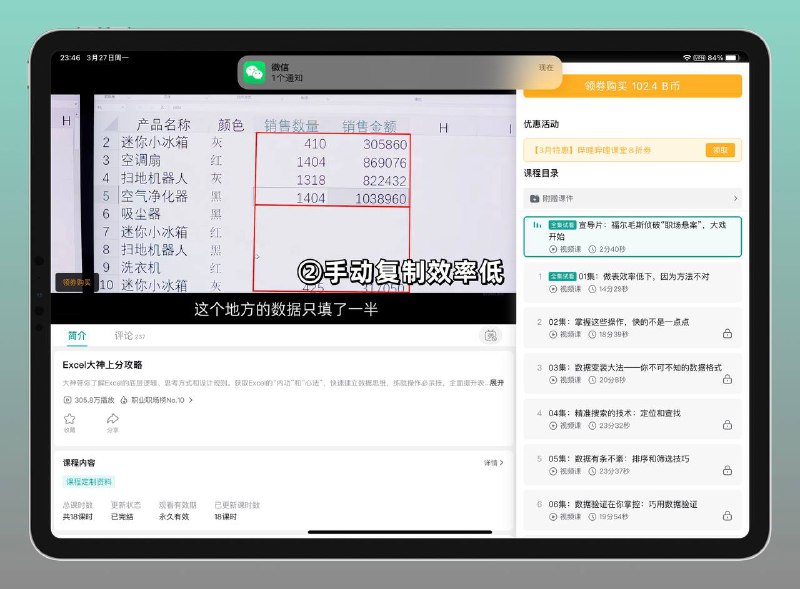Tap the play-count icon next to 305.8万播放
This screenshot has height=589, width=800.
[x=67, y=400]
